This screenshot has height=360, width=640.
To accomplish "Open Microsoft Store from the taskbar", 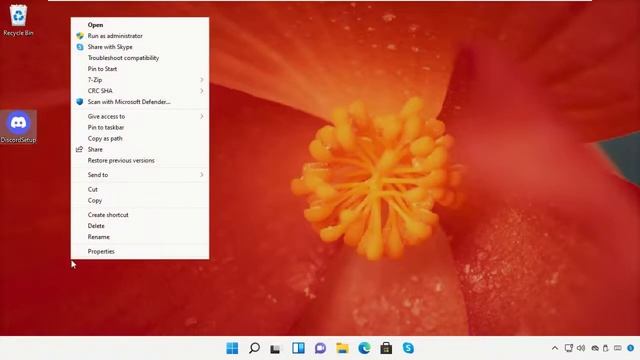I will (386, 348).
